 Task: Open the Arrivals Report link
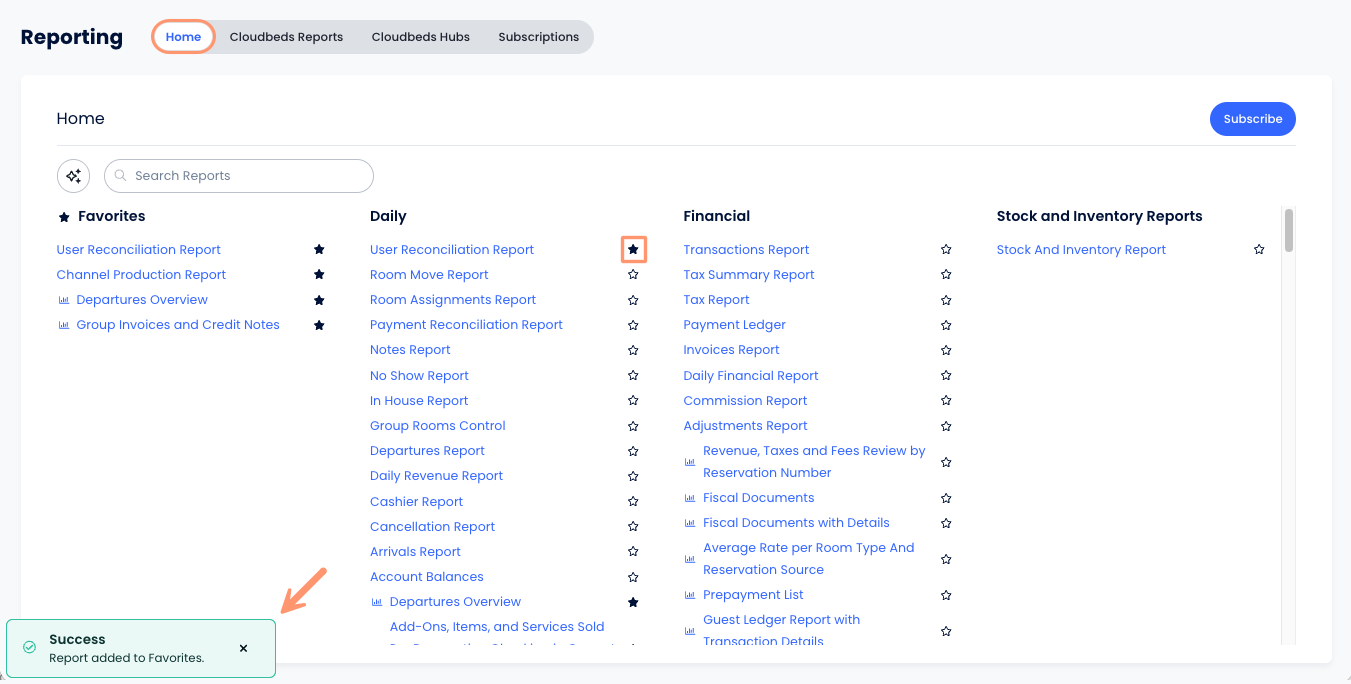coord(415,552)
